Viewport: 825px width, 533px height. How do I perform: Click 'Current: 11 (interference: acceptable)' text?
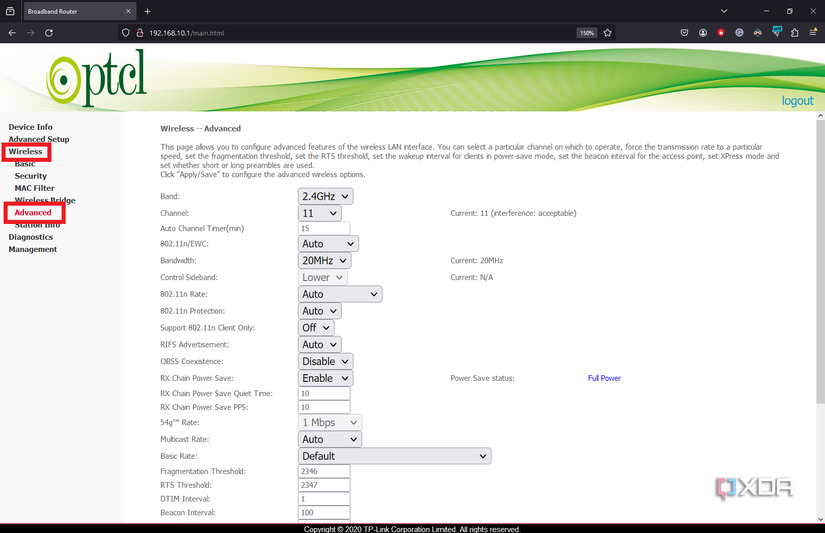pyautogui.click(x=514, y=213)
